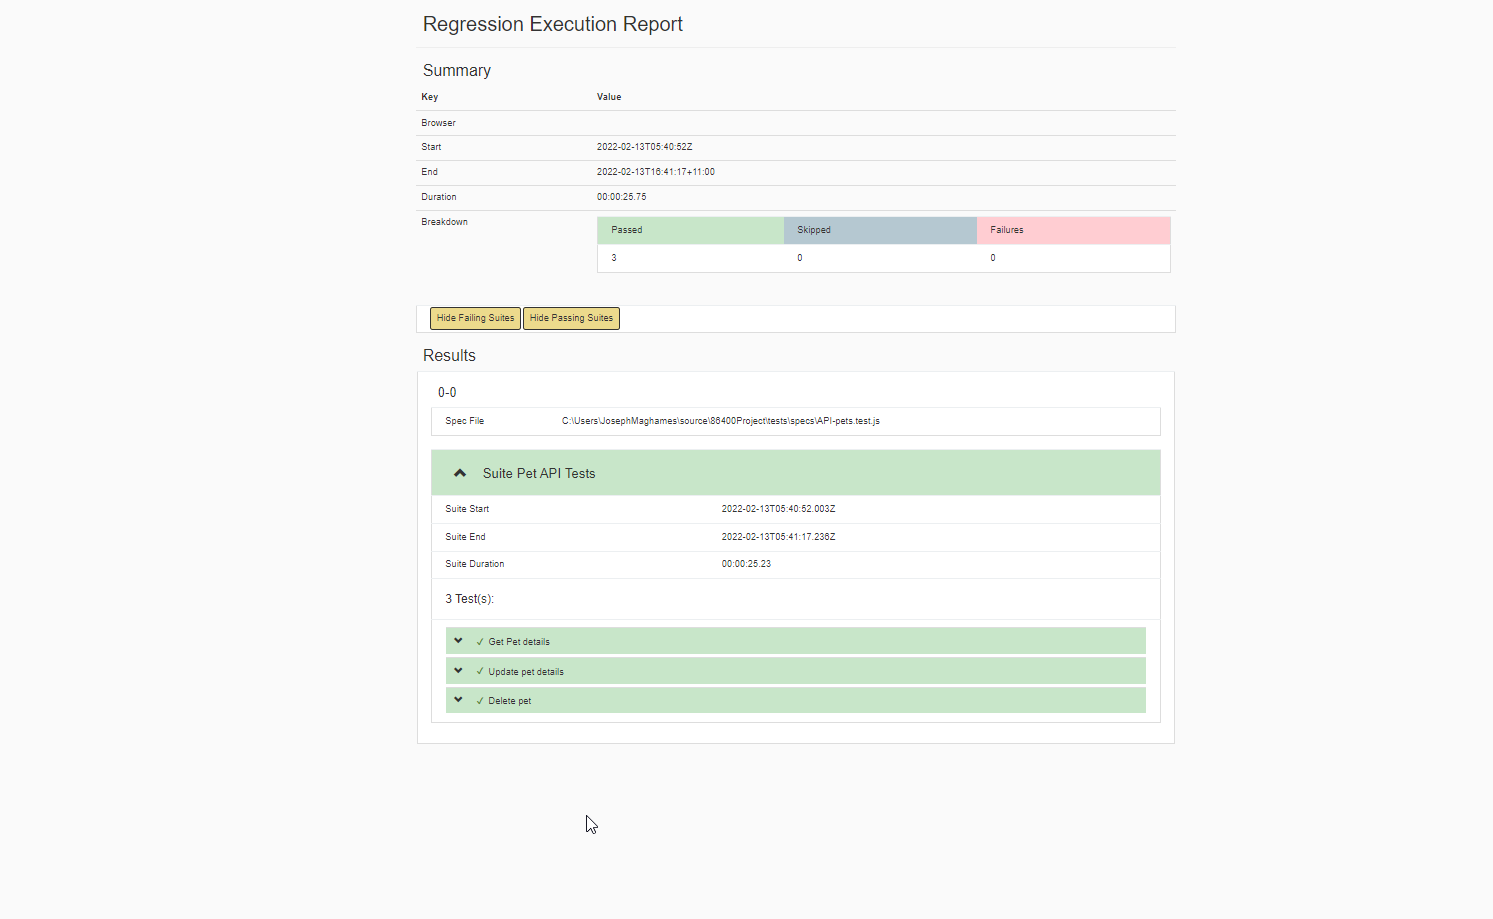Click the Update pet details checkmark icon

480,672
